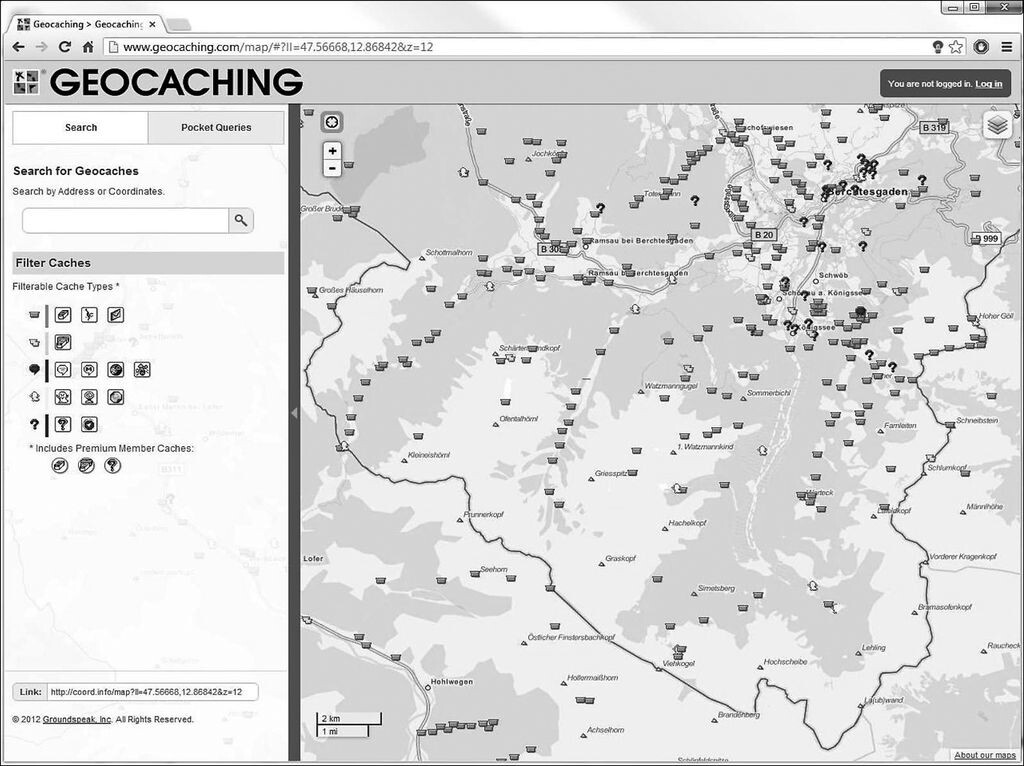Image resolution: width=1024 pixels, height=766 pixels.
Task: Toggle the Mega-Event "M" bubble filter
Action: coord(89,370)
